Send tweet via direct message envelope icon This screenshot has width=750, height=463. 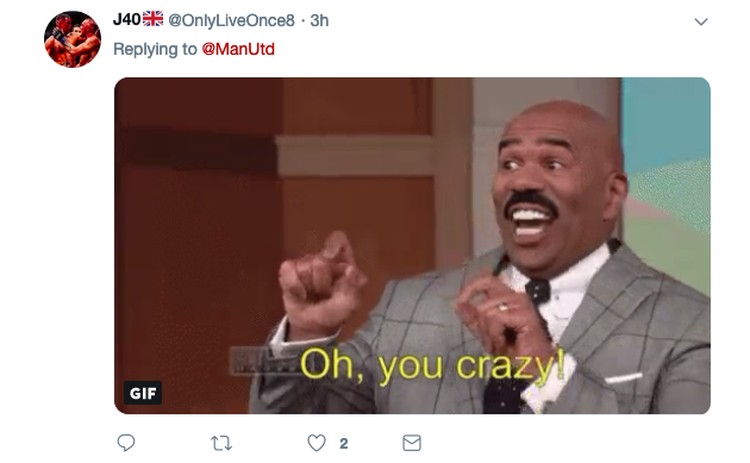(412, 443)
